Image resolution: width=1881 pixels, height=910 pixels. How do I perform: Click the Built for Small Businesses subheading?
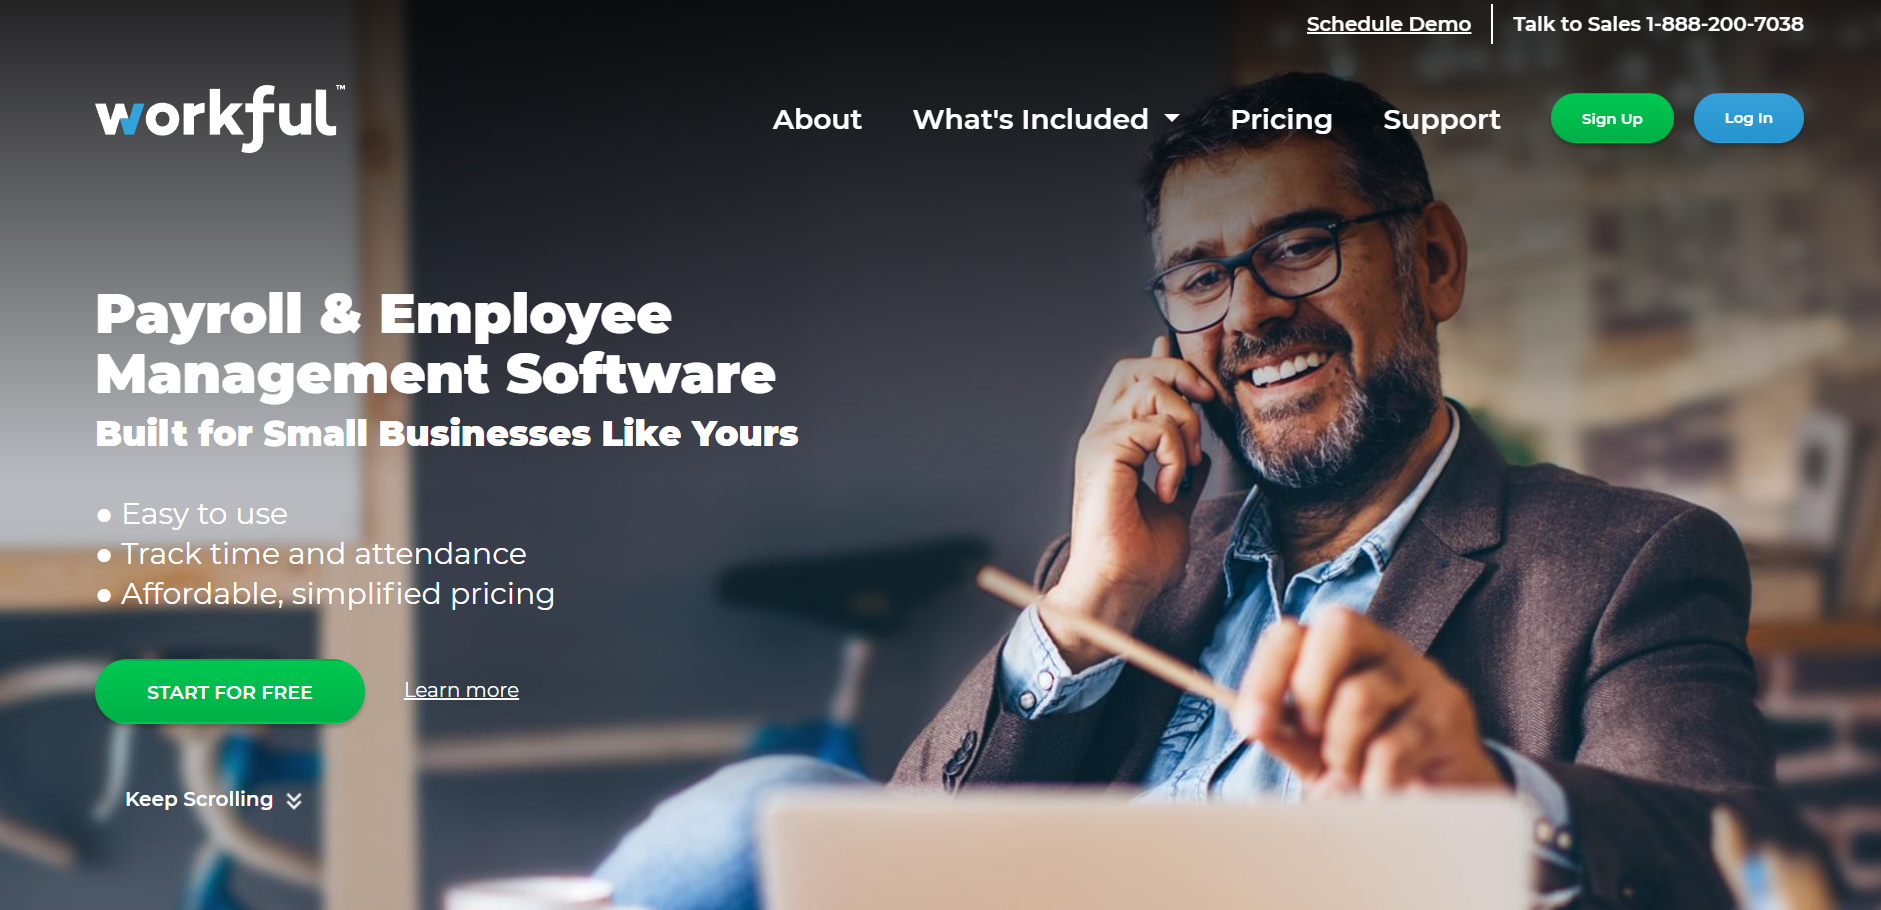click(446, 433)
